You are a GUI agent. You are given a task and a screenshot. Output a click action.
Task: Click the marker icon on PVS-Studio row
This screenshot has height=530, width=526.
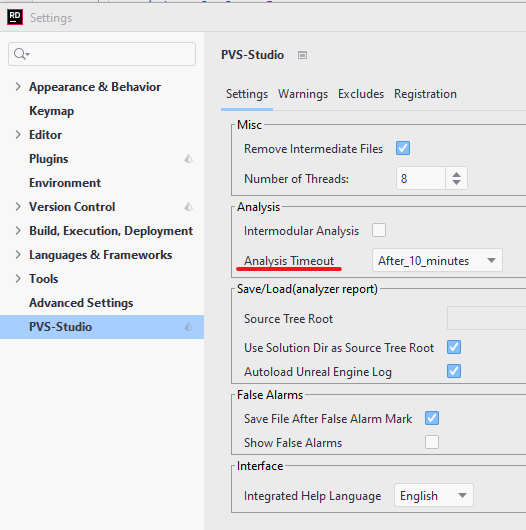[189, 327]
